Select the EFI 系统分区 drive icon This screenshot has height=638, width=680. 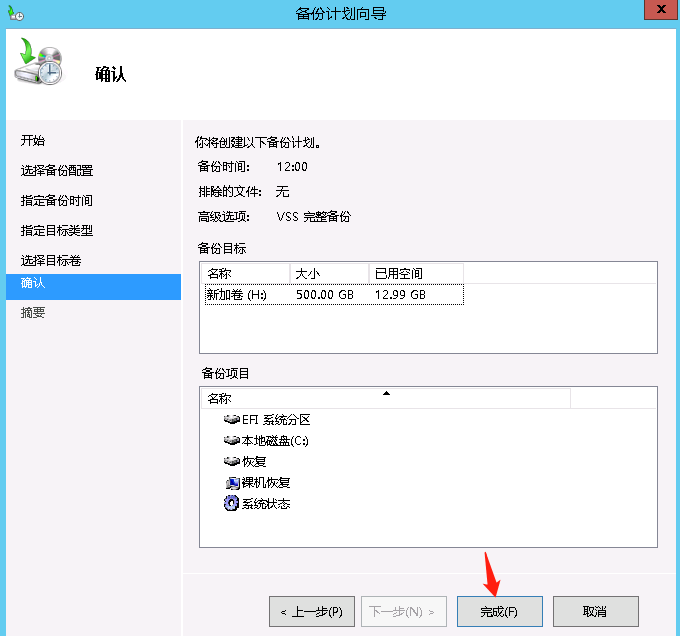(232, 419)
